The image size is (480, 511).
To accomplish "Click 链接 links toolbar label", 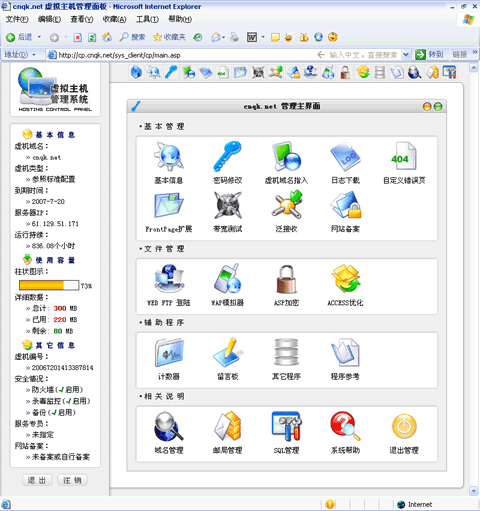I will [460, 54].
